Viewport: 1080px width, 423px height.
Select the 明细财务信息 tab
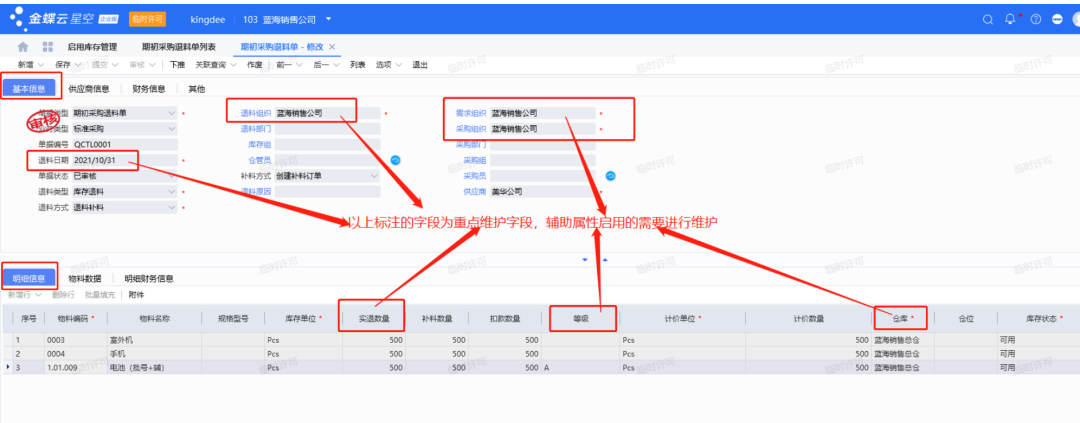coord(149,279)
